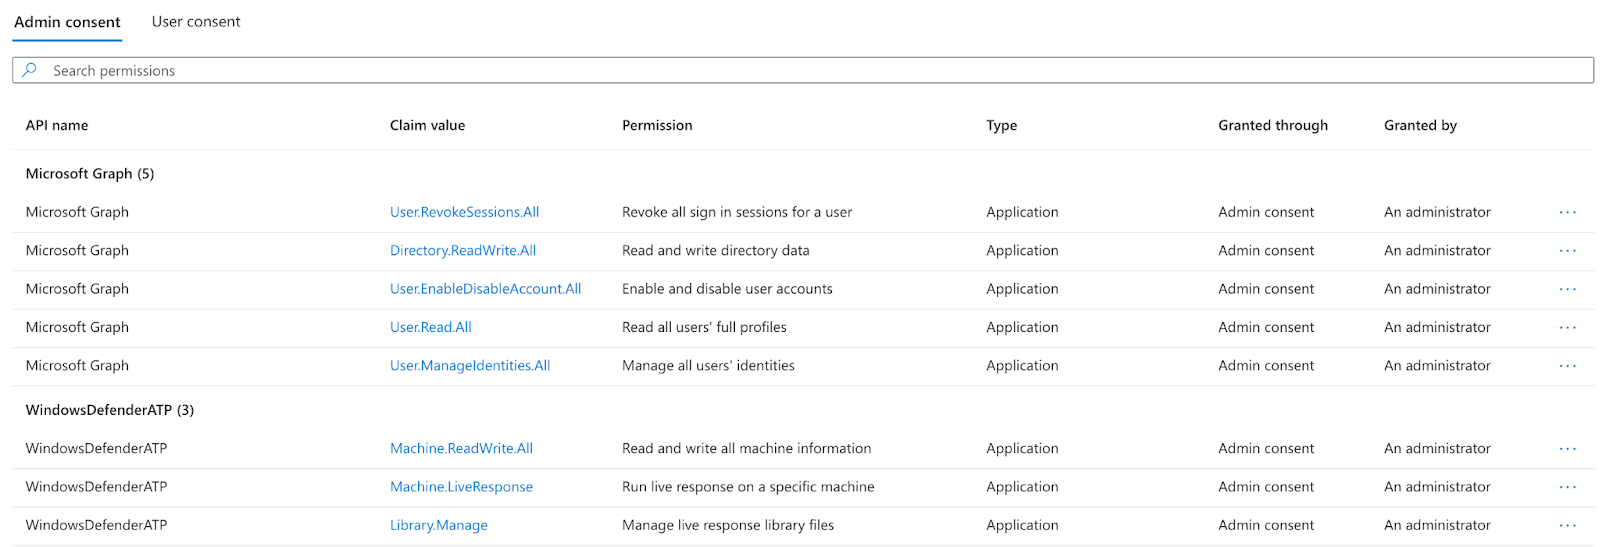Click Admin consent cell in User.ManageIdentities.All row
This screenshot has height=547, width=1600.
point(1266,365)
